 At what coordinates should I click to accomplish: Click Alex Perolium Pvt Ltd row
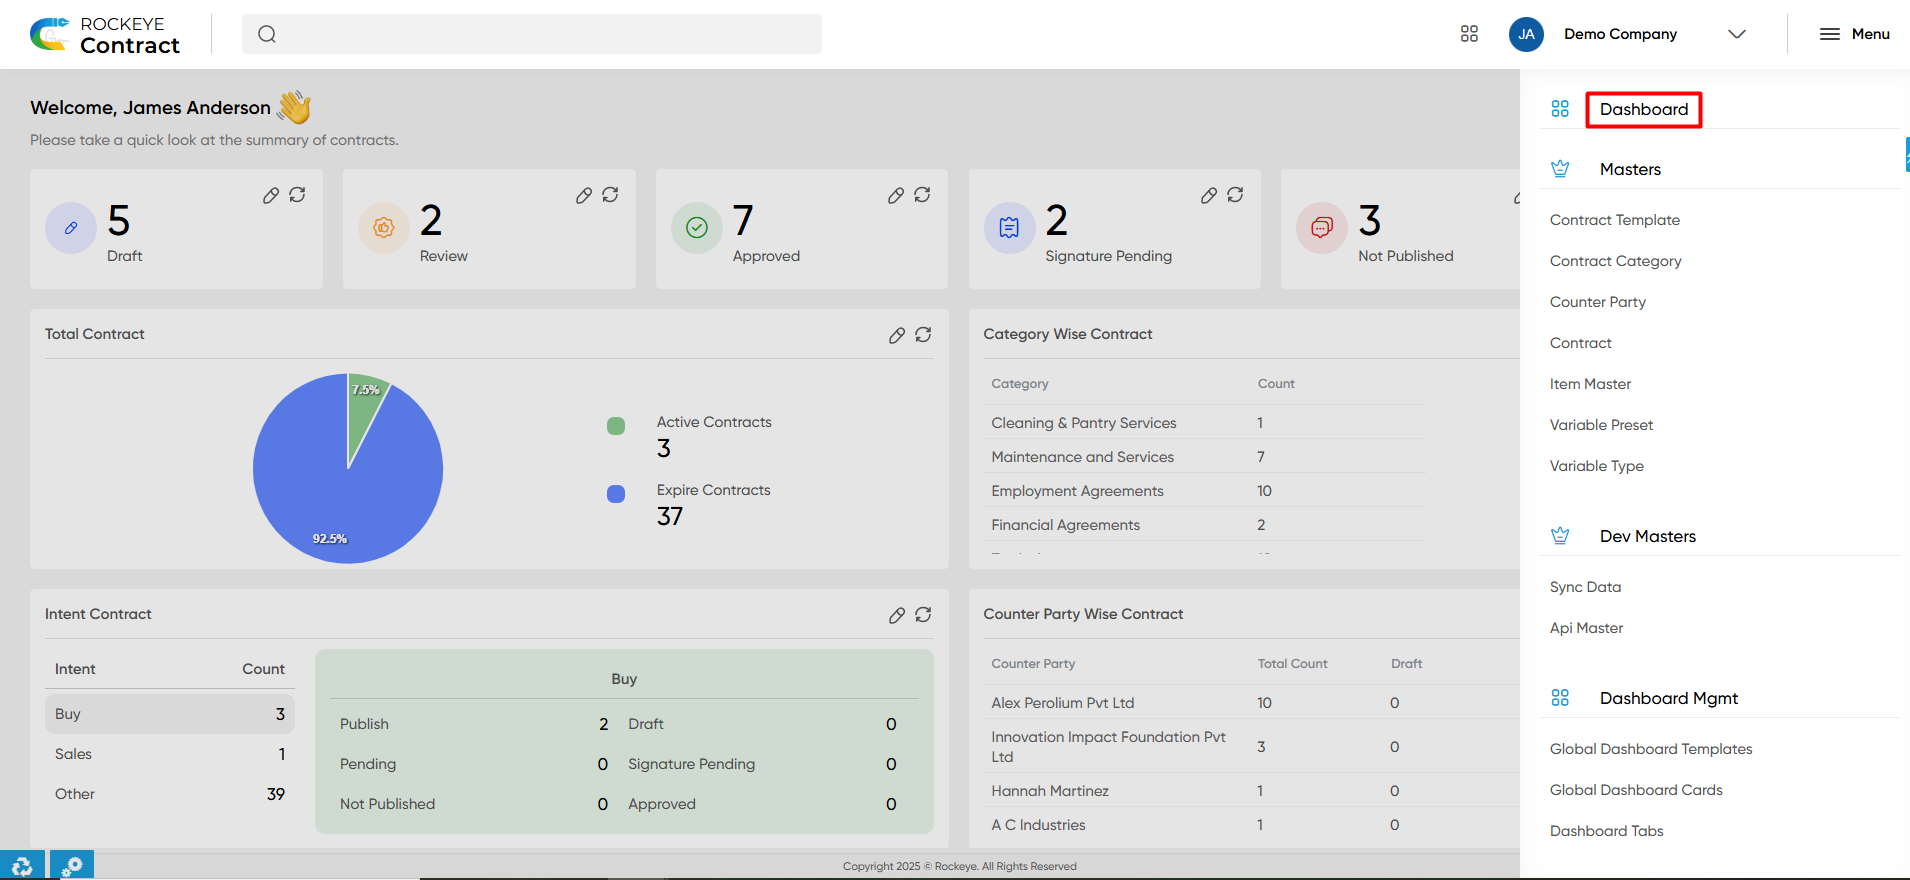click(x=1250, y=703)
